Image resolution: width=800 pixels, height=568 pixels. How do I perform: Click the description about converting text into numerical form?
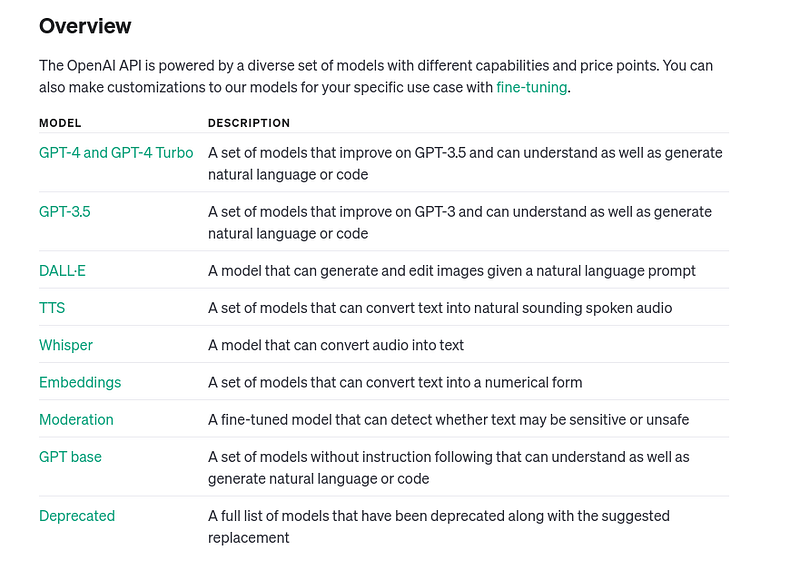pos(395,382)
